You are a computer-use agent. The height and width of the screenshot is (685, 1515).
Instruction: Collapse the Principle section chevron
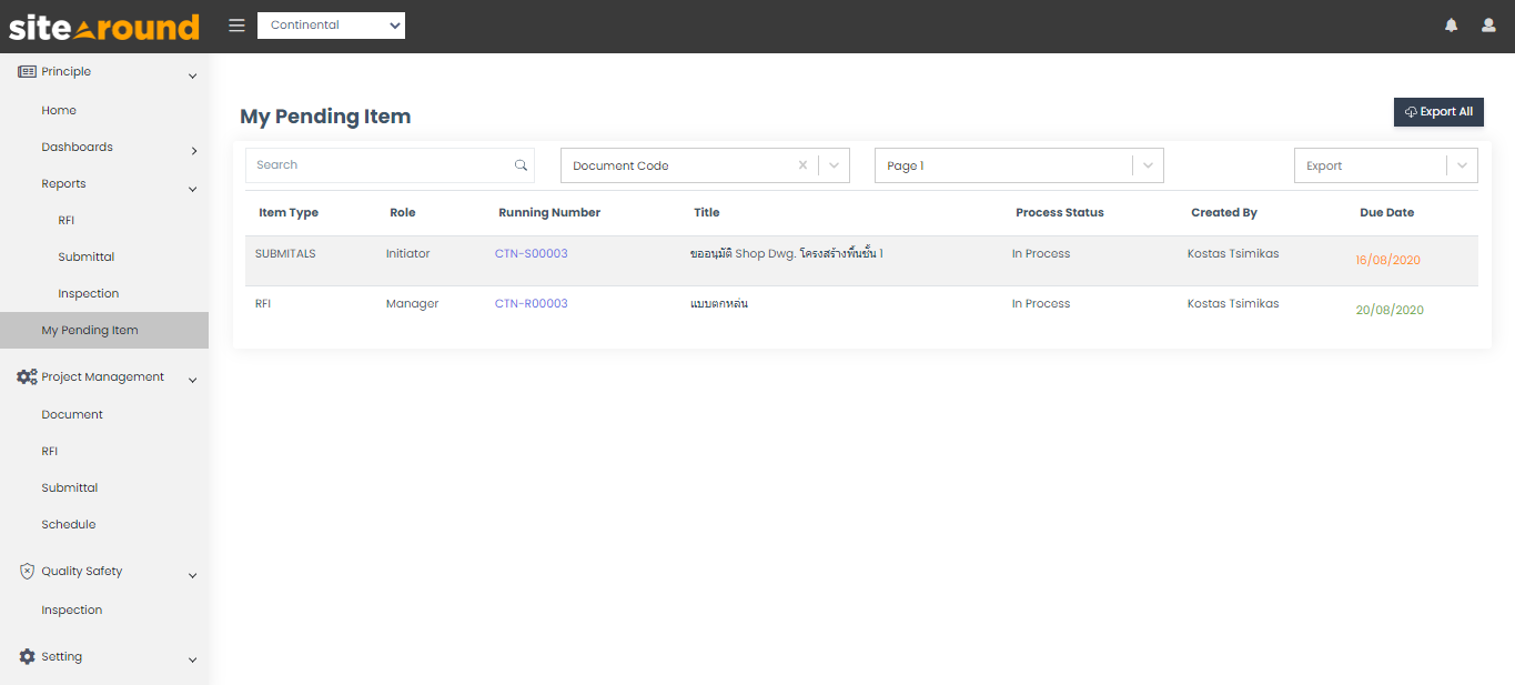[193, 76]
